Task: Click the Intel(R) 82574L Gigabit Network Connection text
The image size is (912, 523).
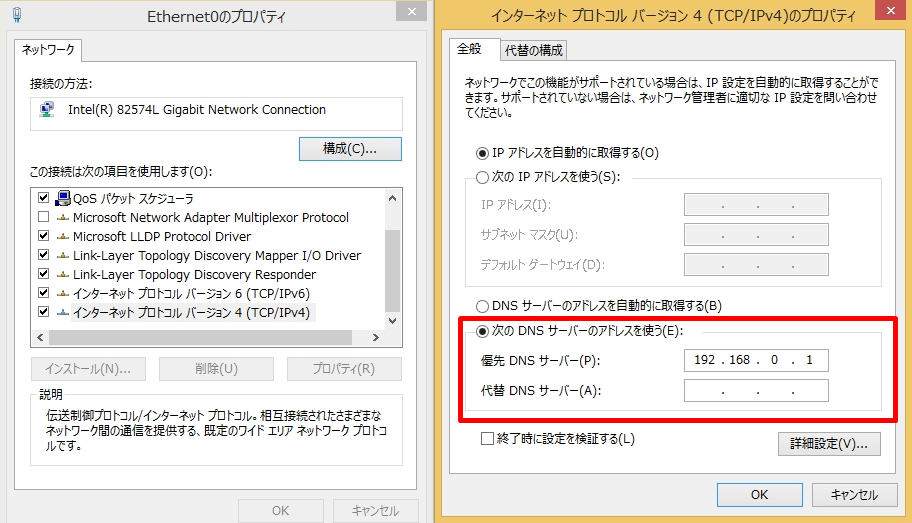Action: (x=197, y=109)
